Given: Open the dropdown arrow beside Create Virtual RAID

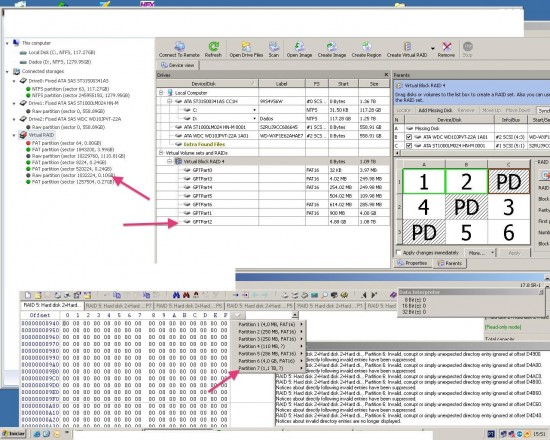Looking at the screenshot, I should pyautogui.click(x=432, y=48).
